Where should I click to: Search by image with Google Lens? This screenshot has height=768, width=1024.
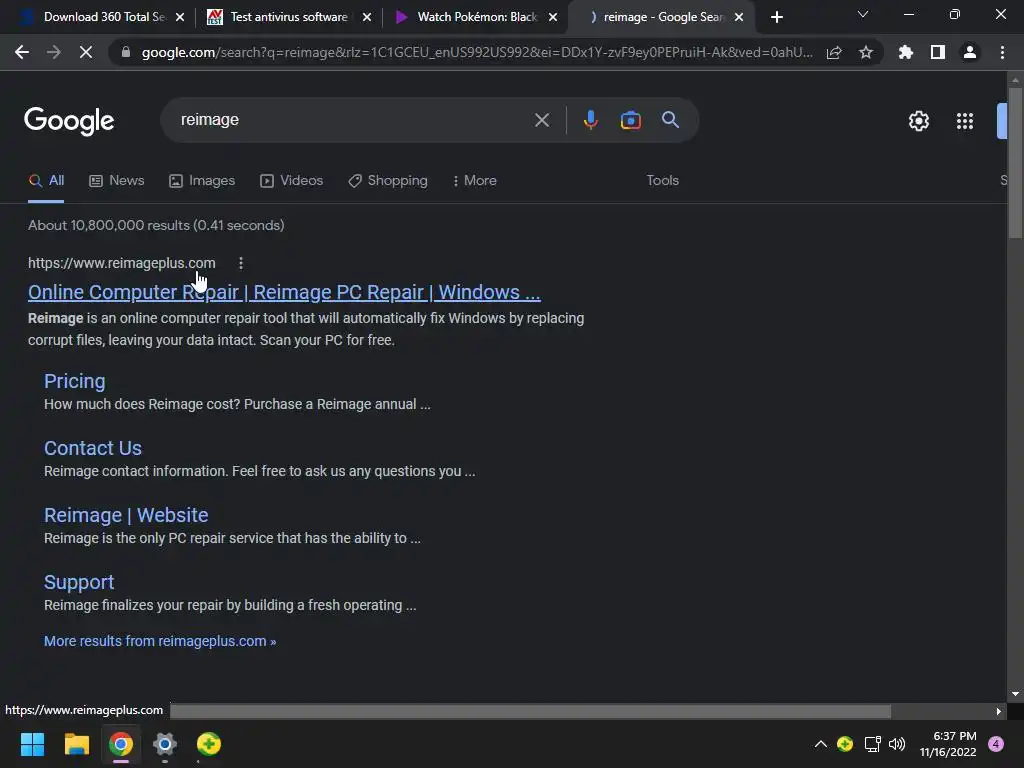[630, 120]
